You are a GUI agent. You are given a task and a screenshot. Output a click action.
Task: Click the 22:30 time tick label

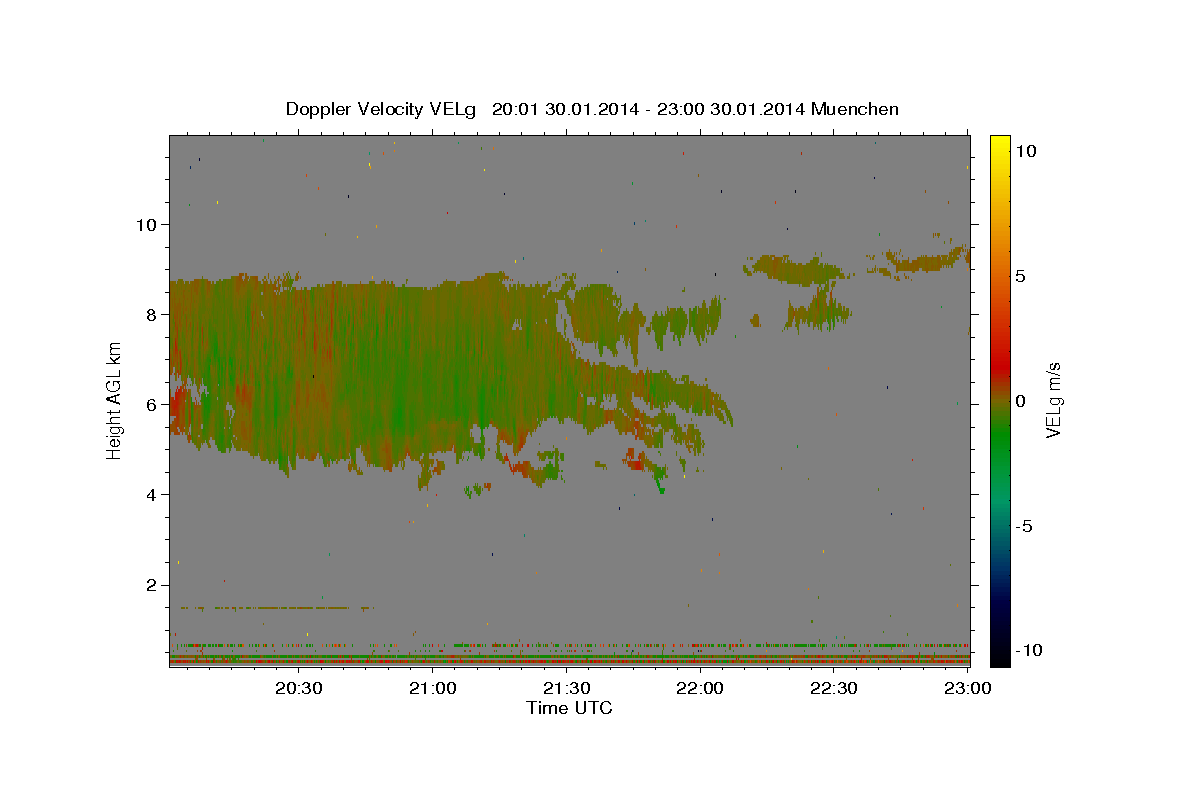click(833, 688)
